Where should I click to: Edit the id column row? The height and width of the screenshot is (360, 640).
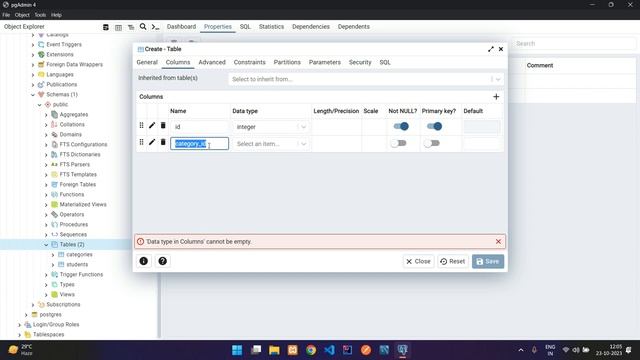click(152, 125)
